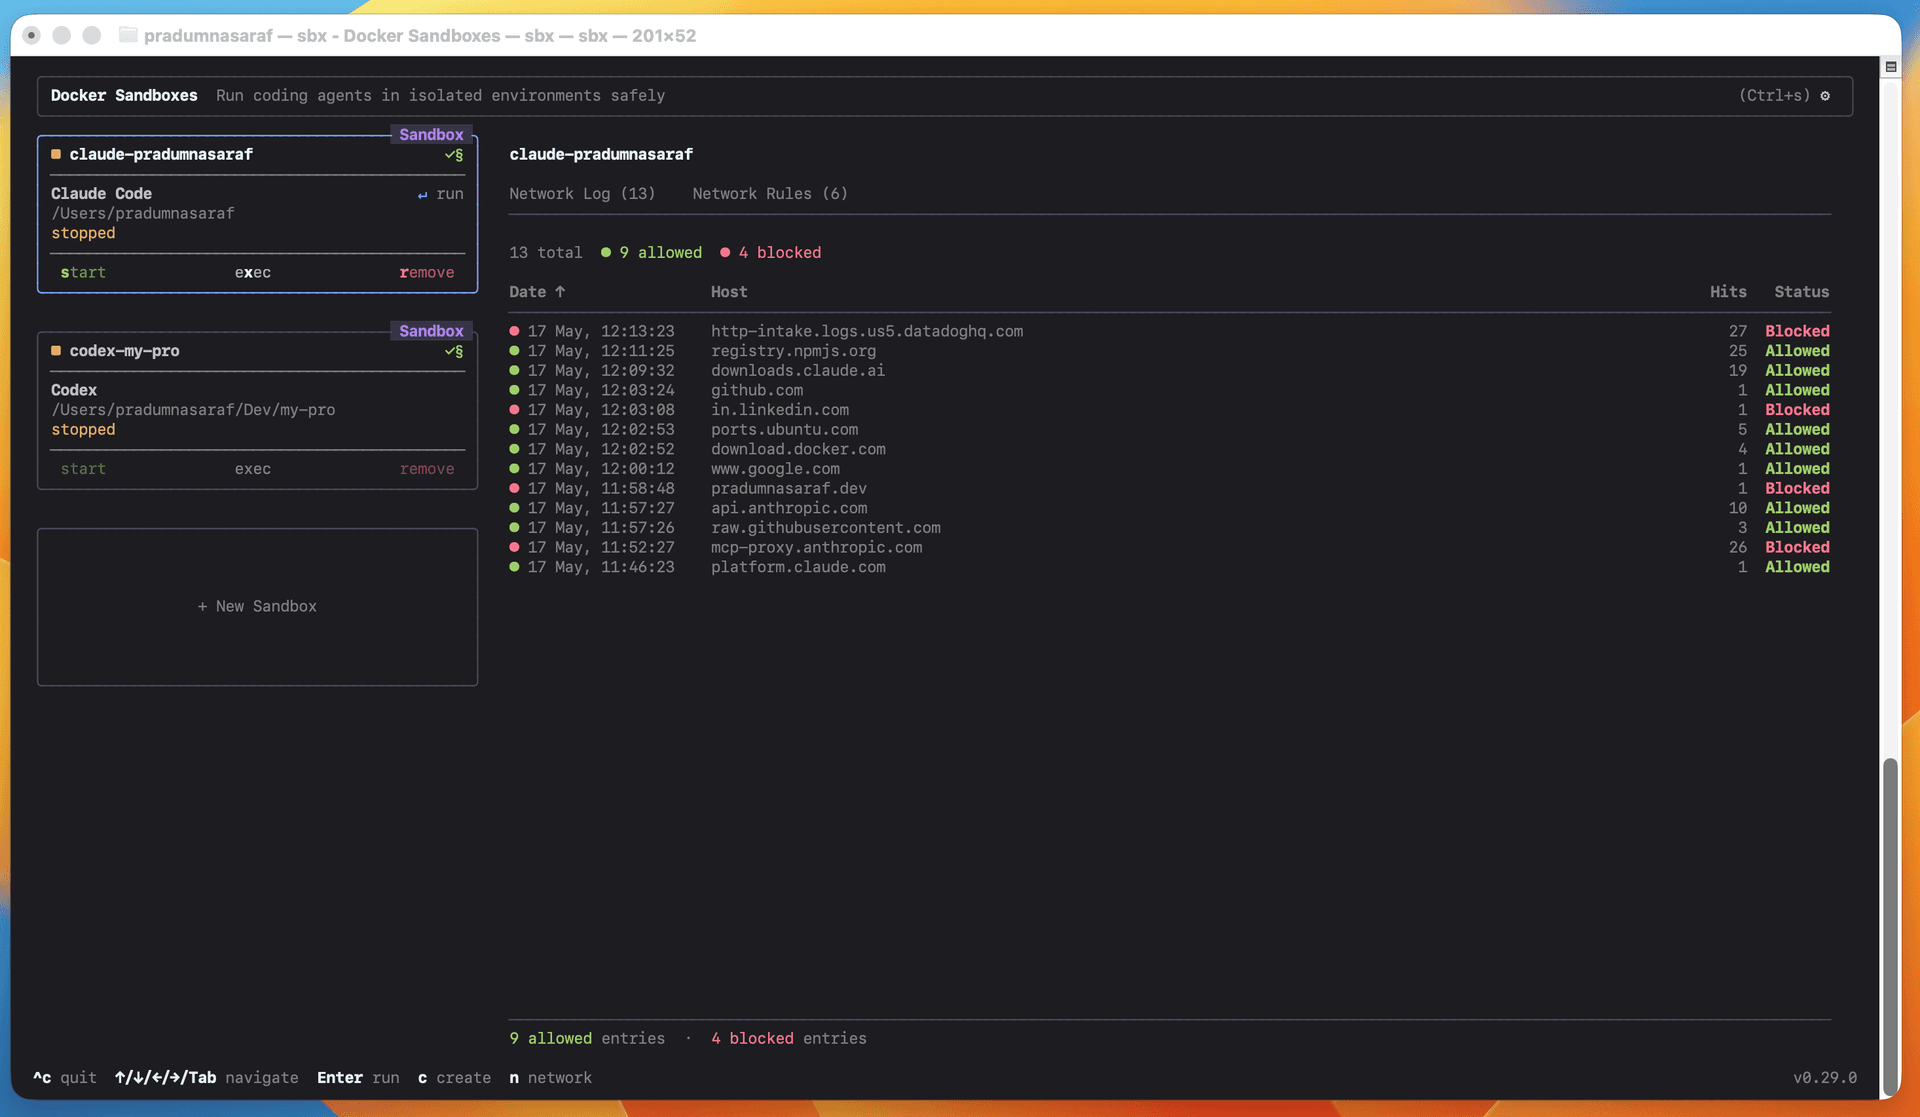This screenshot has height=1117, width=1920.
Task: Click the orange status square beside codex-my-pro
Action: (56, 351)
